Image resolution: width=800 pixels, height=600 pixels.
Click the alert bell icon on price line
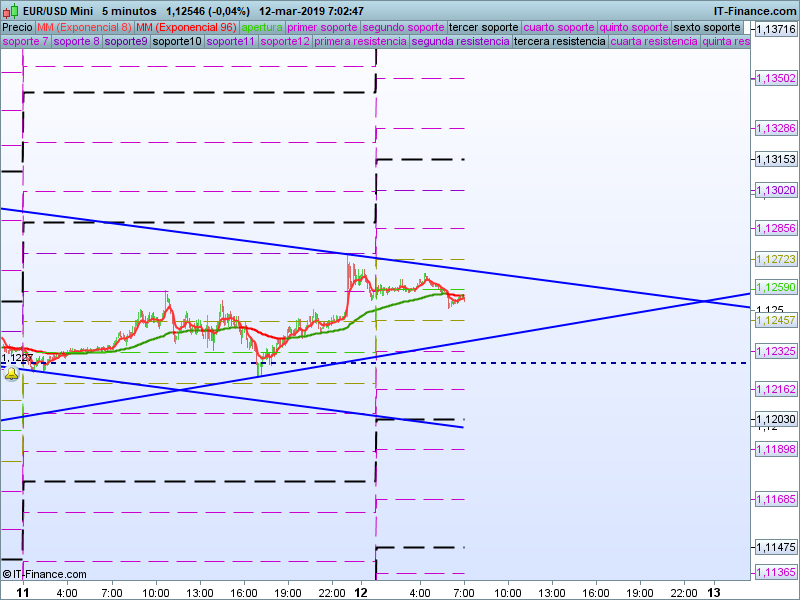click(x=11, y=373)
